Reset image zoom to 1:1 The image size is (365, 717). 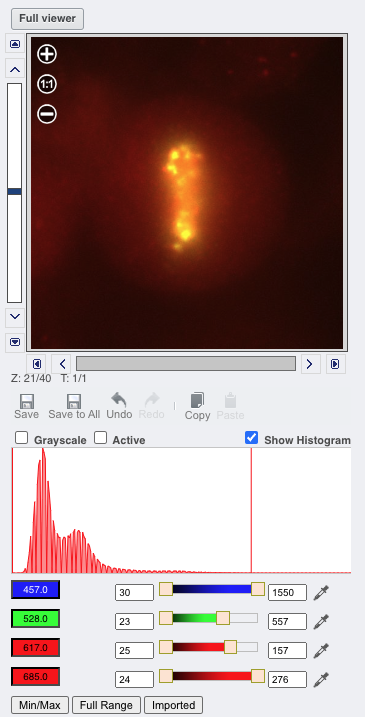pyautogui.click(x=47, y=84)
